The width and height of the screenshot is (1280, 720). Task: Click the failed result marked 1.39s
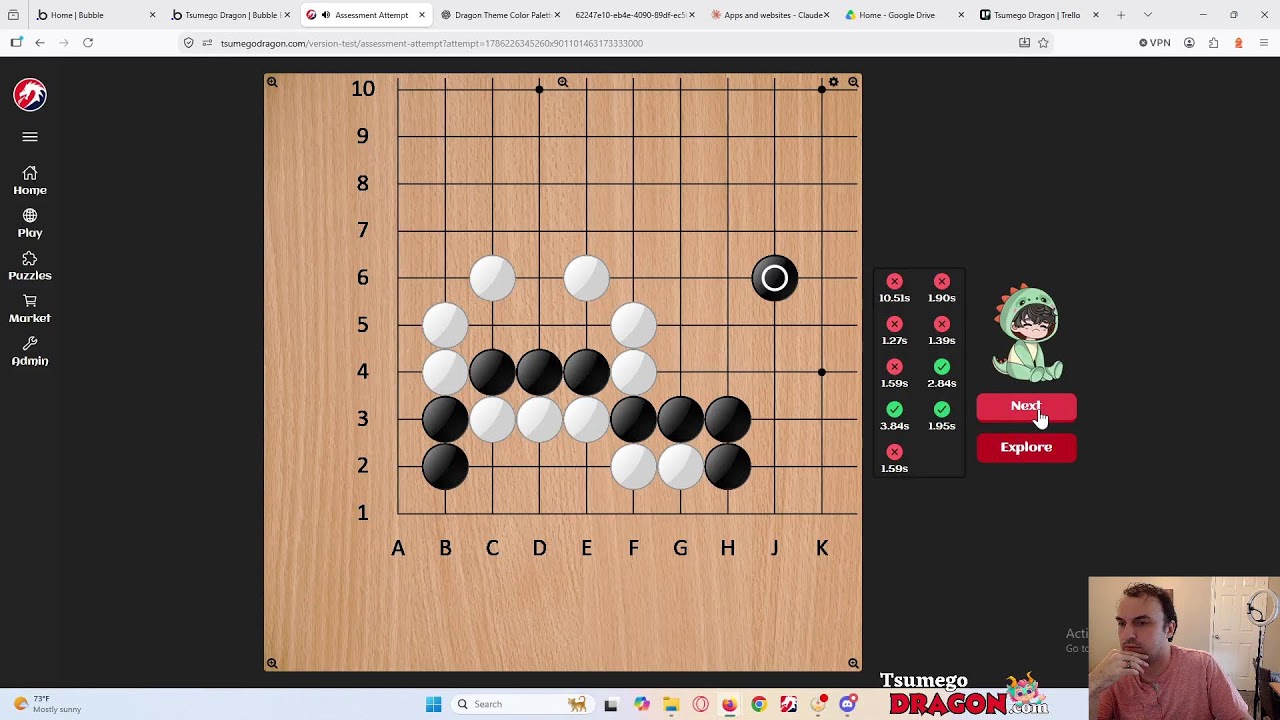click(941, 331)
